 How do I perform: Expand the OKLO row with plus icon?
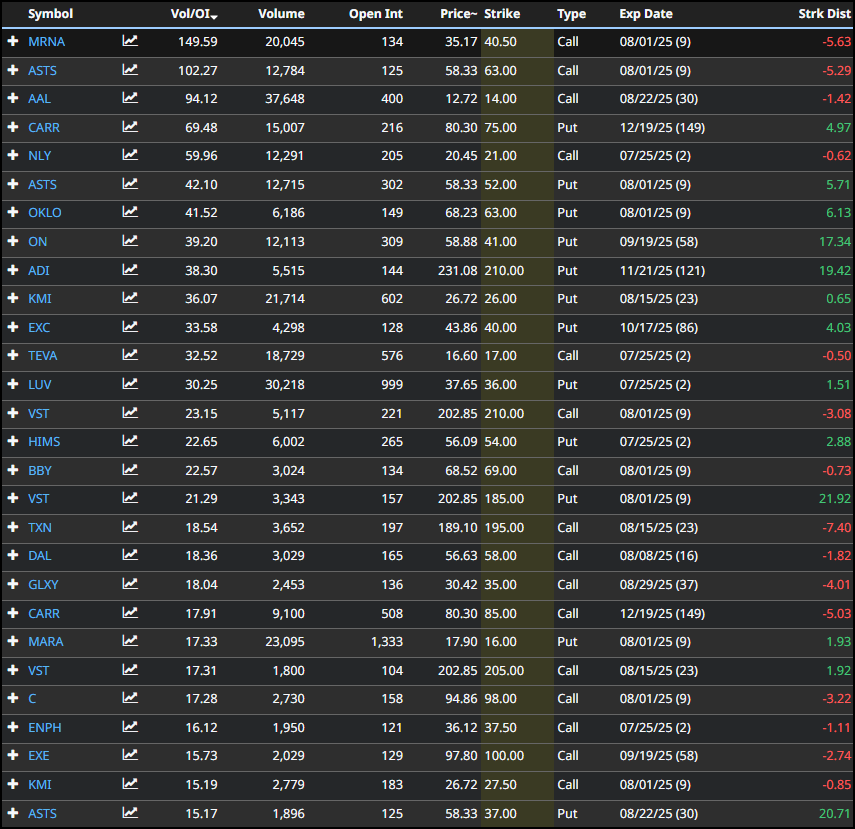(x=13, y=212)
